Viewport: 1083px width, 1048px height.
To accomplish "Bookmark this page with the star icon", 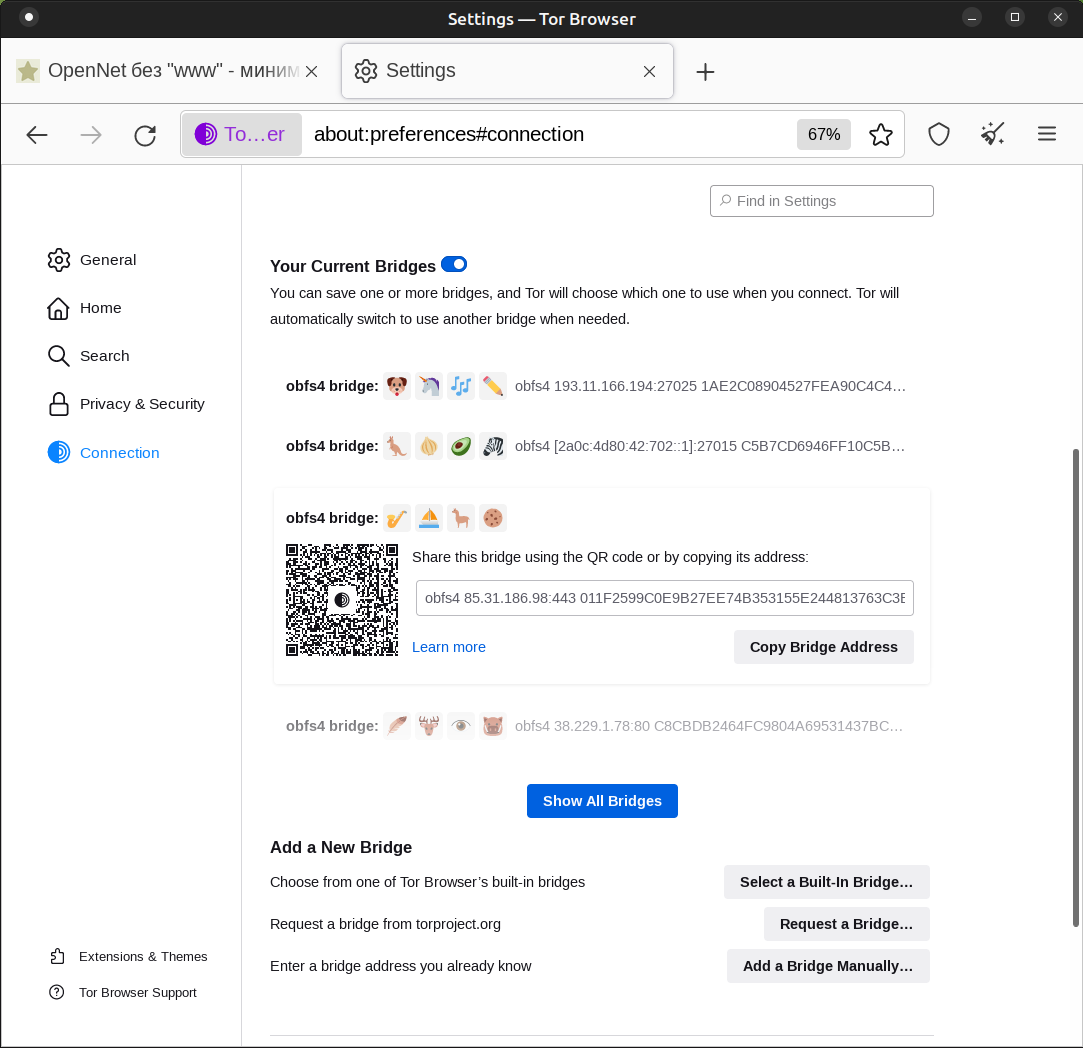I will (x=880, y=134).
